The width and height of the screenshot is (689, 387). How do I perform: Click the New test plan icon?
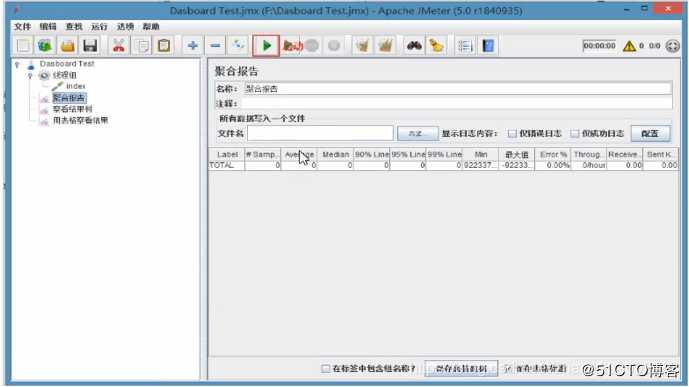24,46
